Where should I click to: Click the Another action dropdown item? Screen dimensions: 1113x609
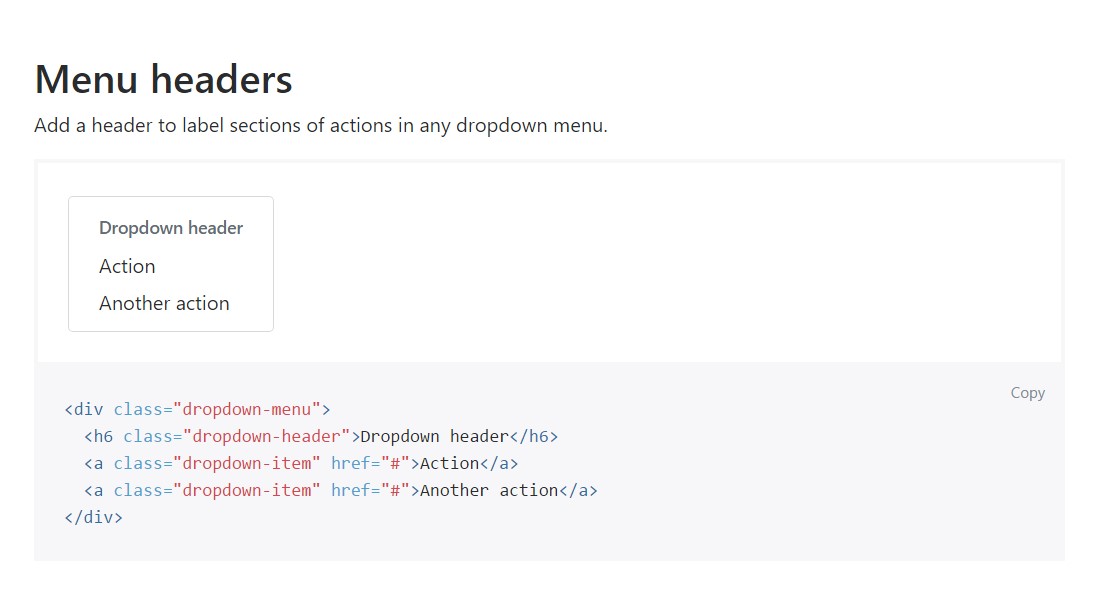(x=163, y=303)
